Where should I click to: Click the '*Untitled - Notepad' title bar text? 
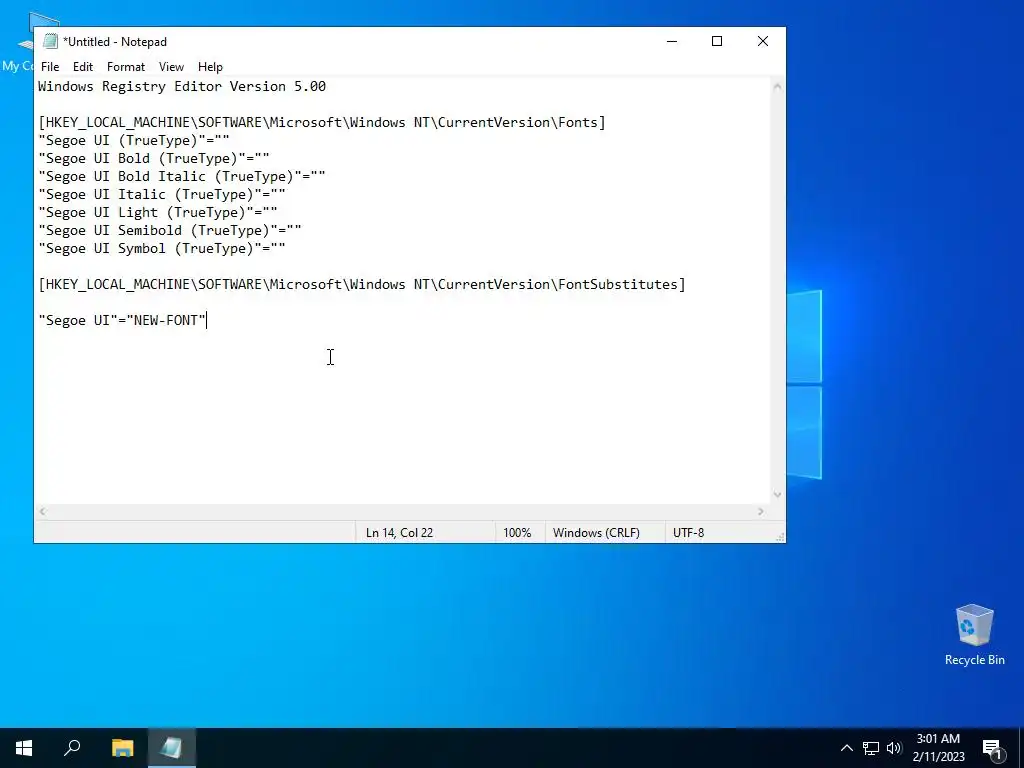point(115,42)
